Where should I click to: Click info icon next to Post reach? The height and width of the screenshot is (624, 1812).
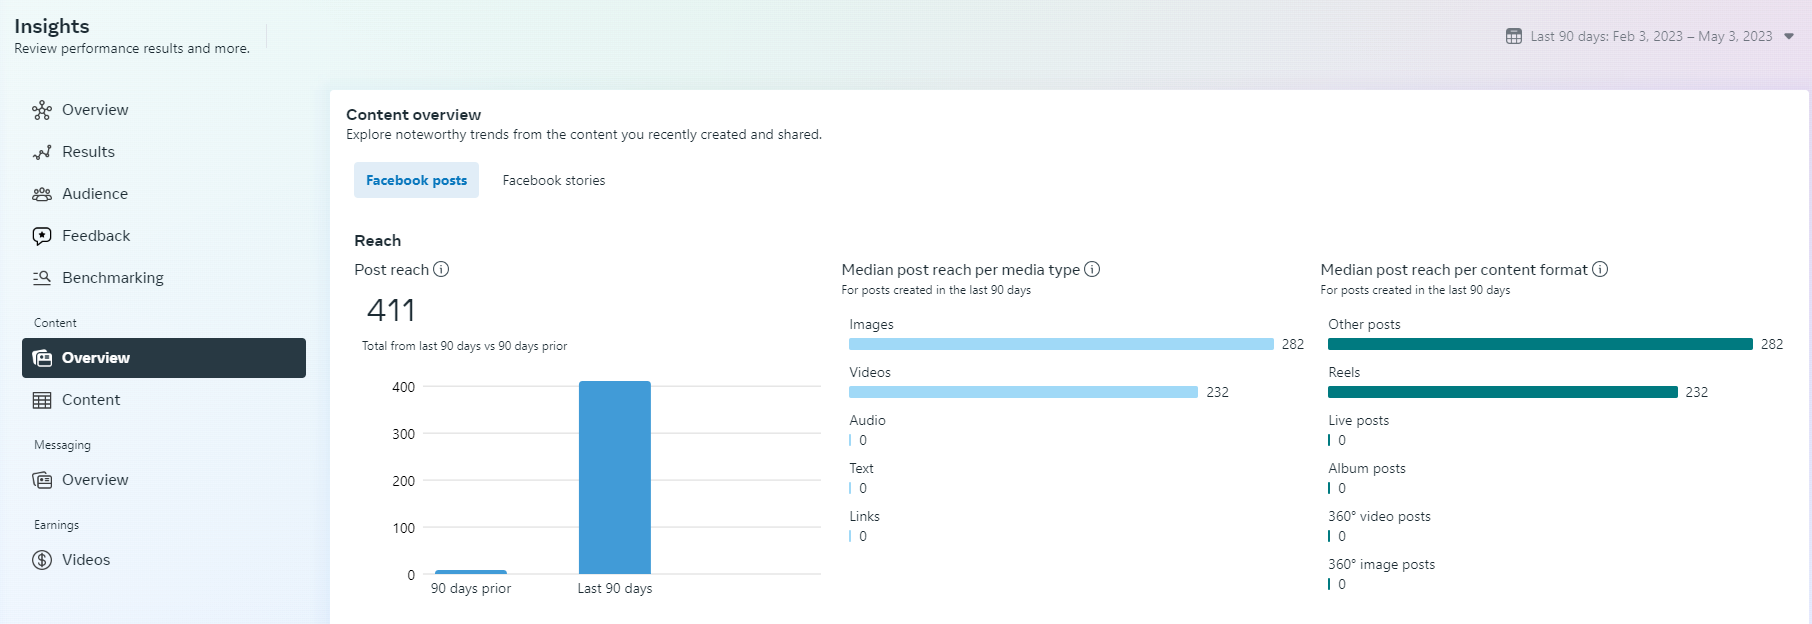click(x=441, y=269)
